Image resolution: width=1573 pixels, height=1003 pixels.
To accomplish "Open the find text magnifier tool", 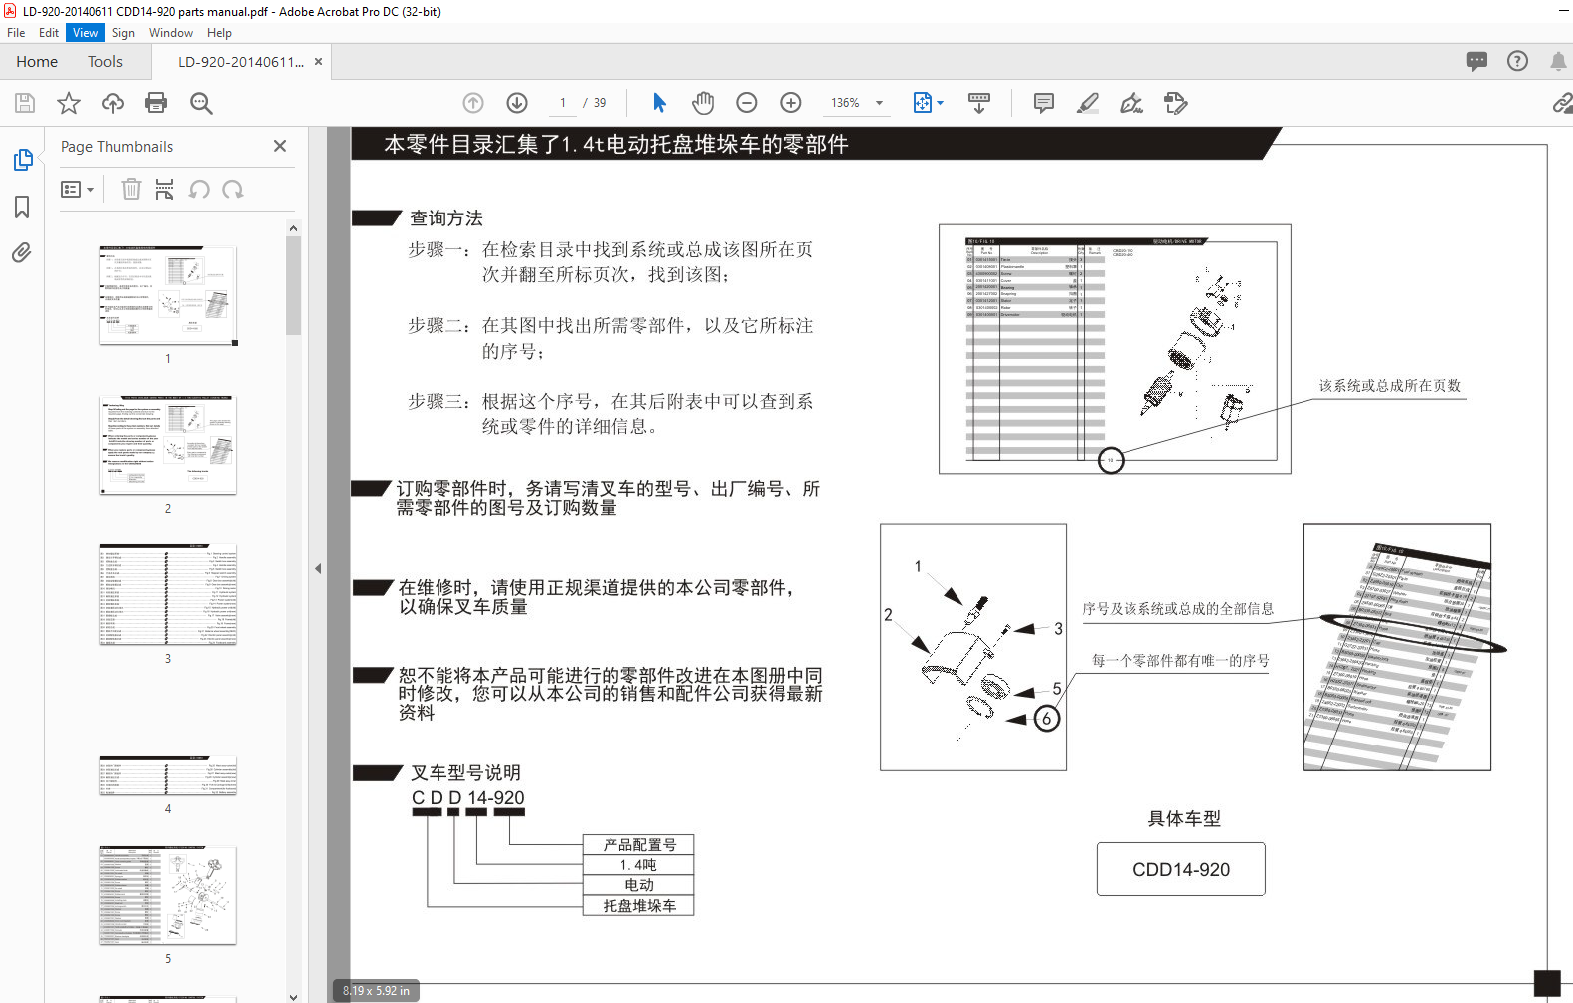I will (201, 103).
